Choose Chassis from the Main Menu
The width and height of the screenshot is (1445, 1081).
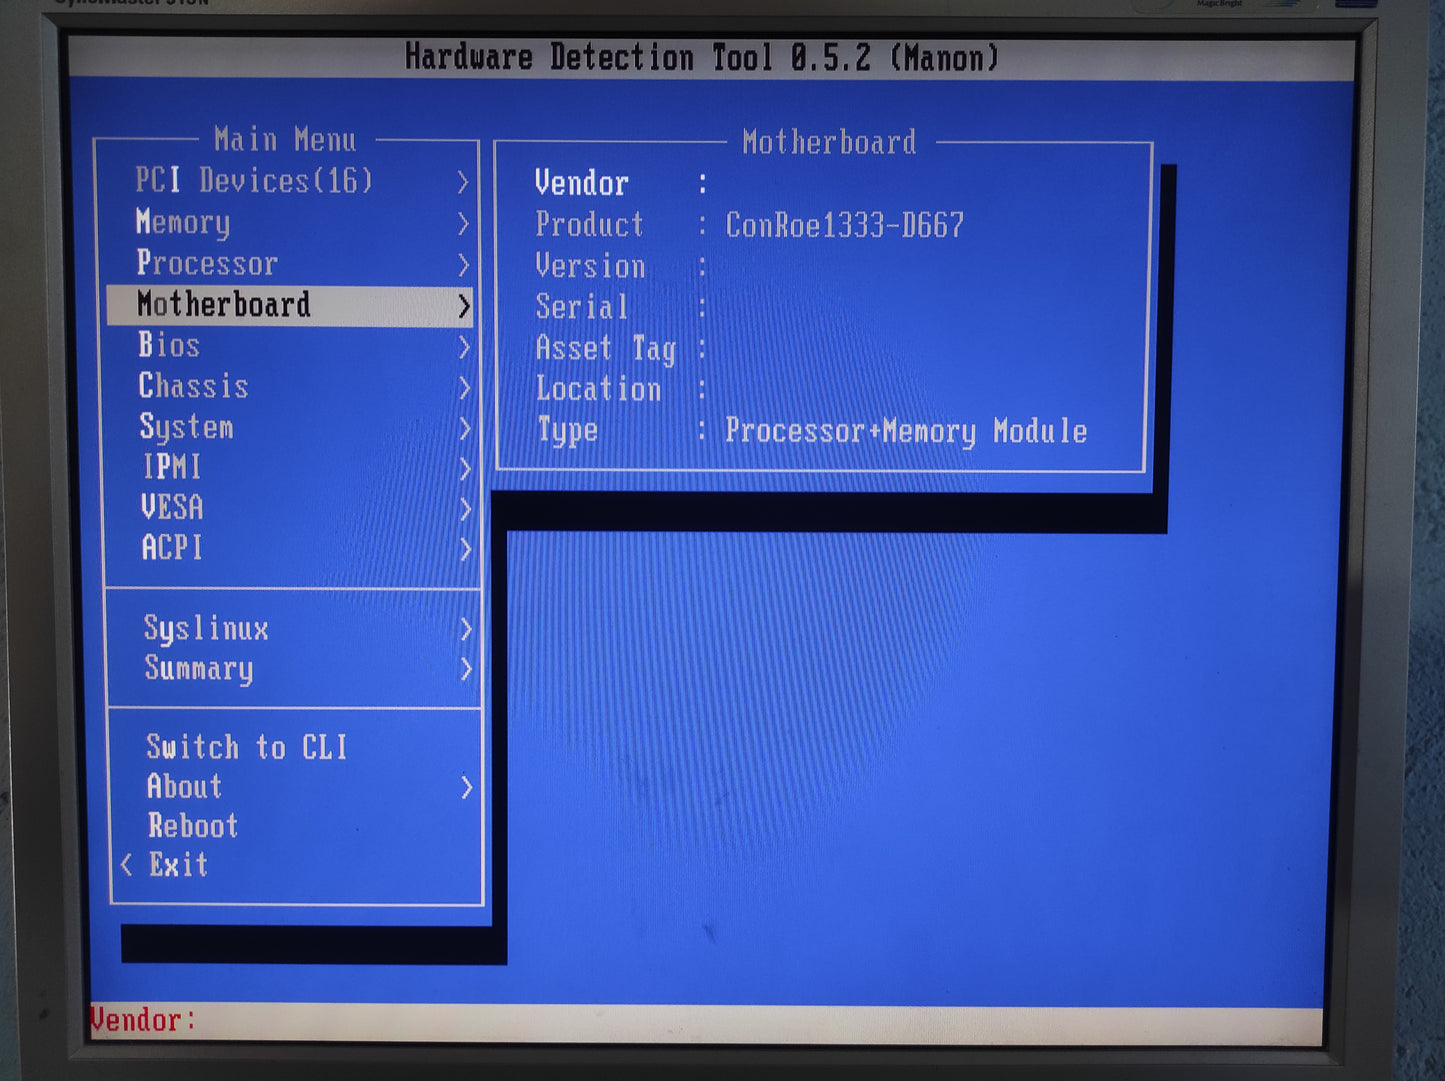pos(193,387)
